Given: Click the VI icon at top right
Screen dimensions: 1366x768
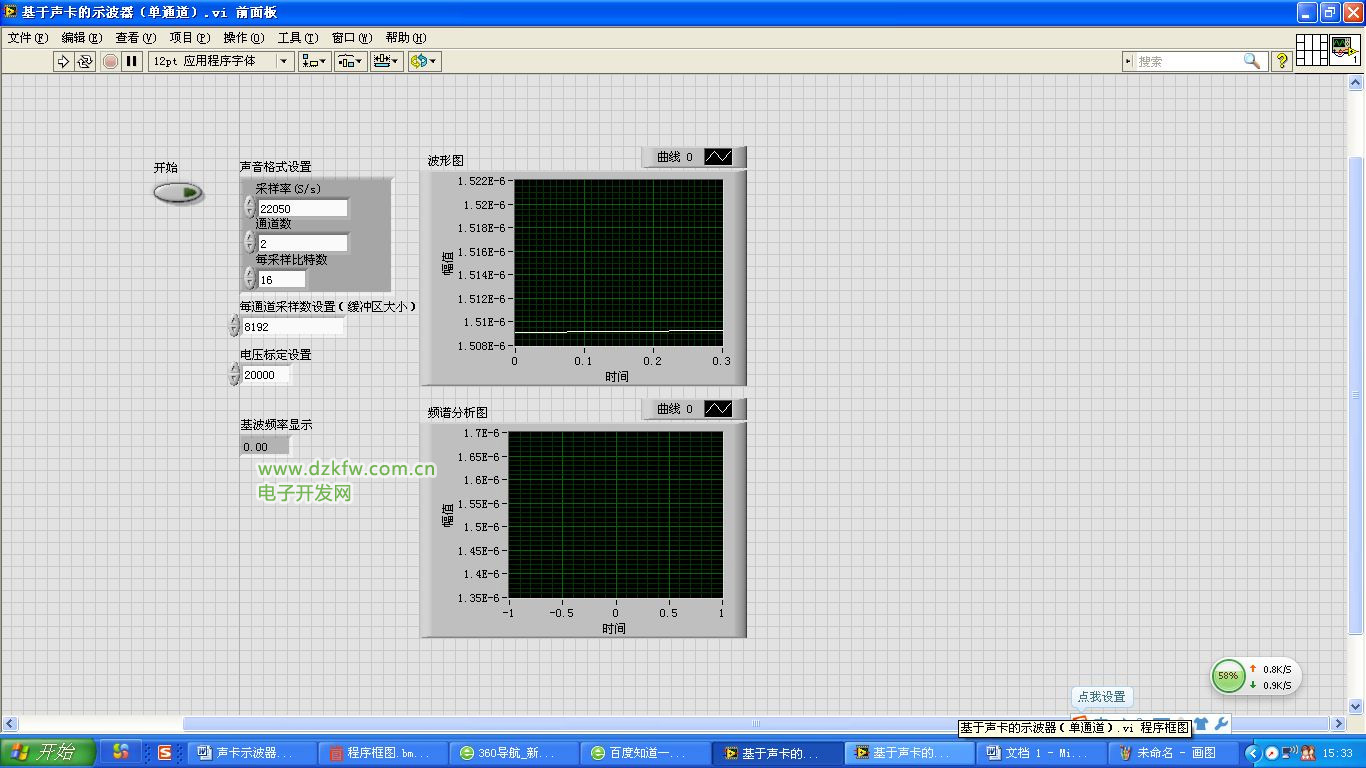Looking at the screenshot, I should (x=1344, y=50).
